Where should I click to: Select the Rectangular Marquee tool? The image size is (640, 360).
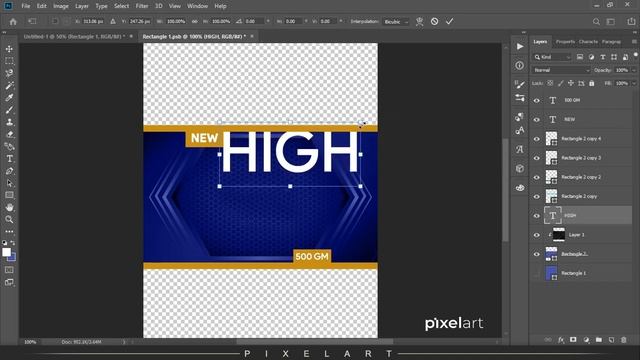point(9,61)
